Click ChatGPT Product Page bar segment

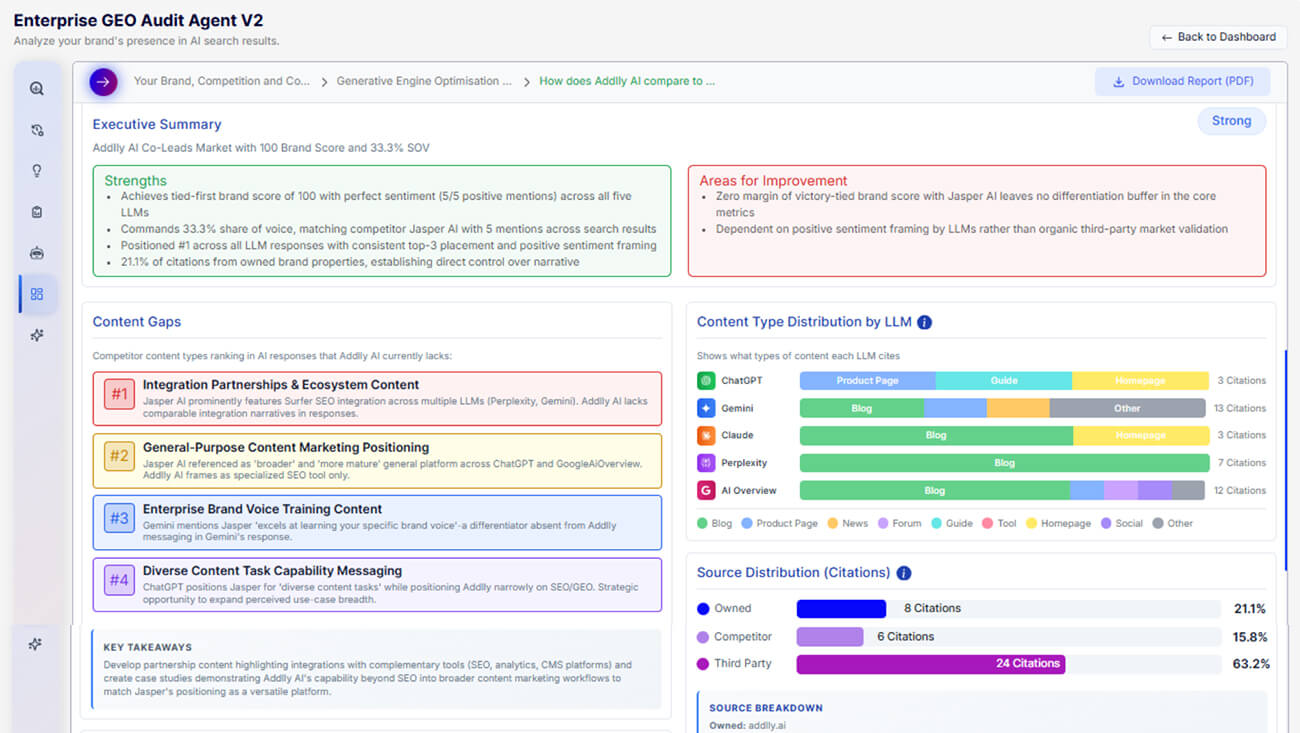click(868, 381)
